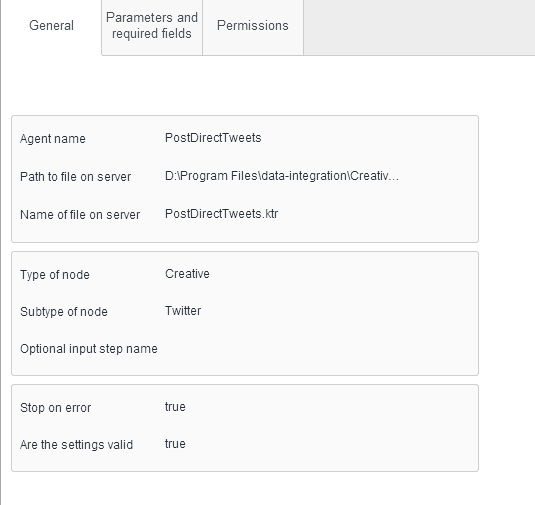Click the empty optional input step value
Screen dimensions: 535x505
click(x=317, y=349)
